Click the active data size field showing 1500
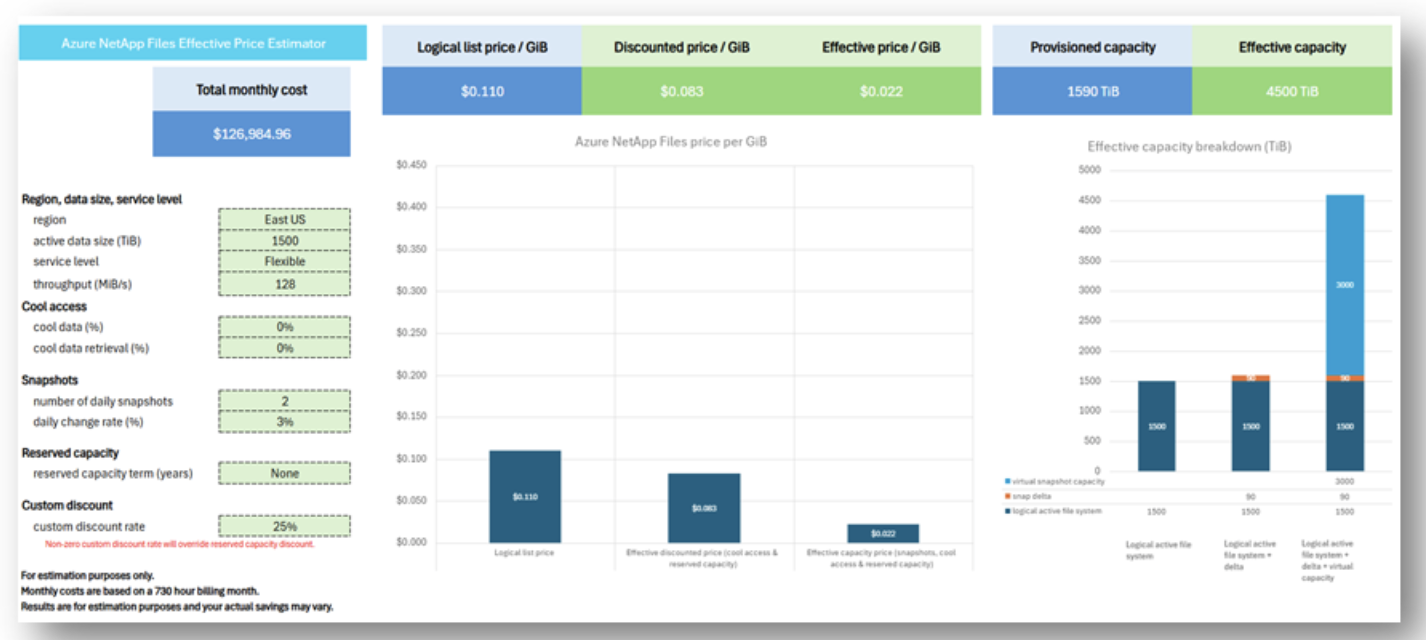Image resolution: width=1426 pixels, height=640 pixels. click(283, 241)
